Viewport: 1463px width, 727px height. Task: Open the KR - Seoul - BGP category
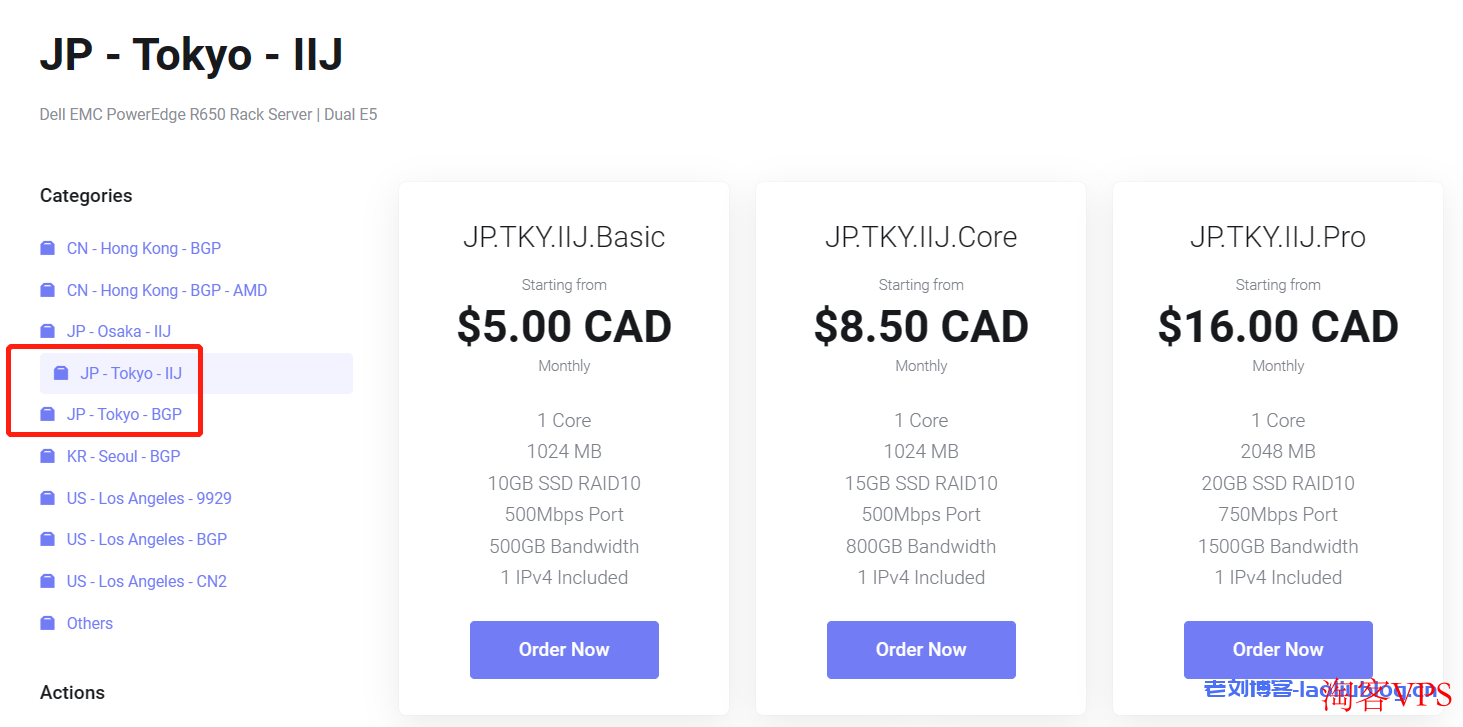pyautogui.click(x=123, y=456)
